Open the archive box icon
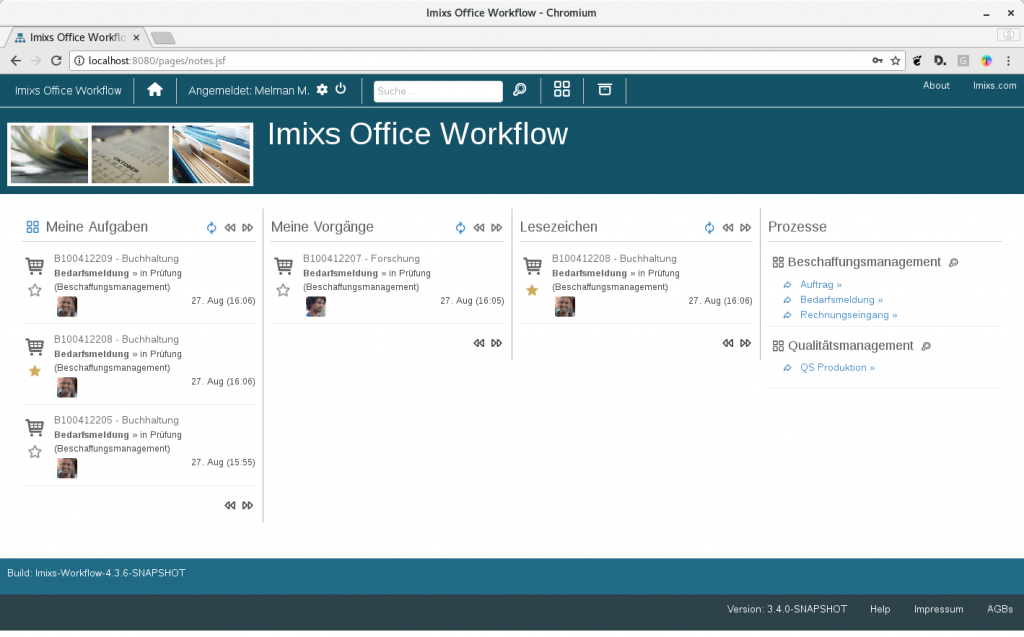The height and width of the screenshot is (637, 1024). point(604,89)
